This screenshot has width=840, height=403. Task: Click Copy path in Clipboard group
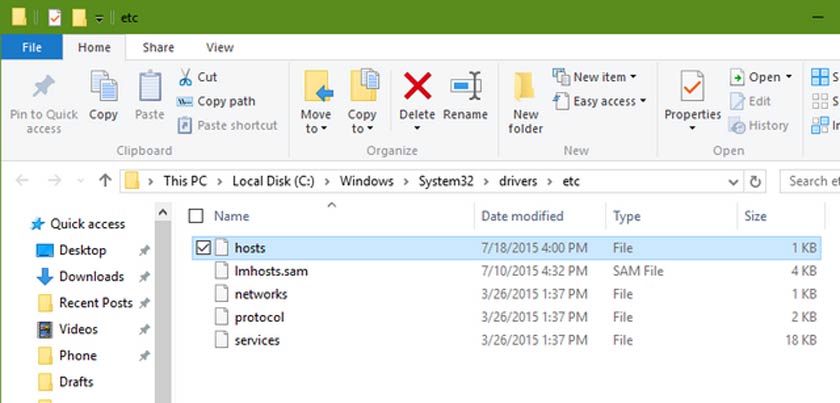tap(216, 101)
